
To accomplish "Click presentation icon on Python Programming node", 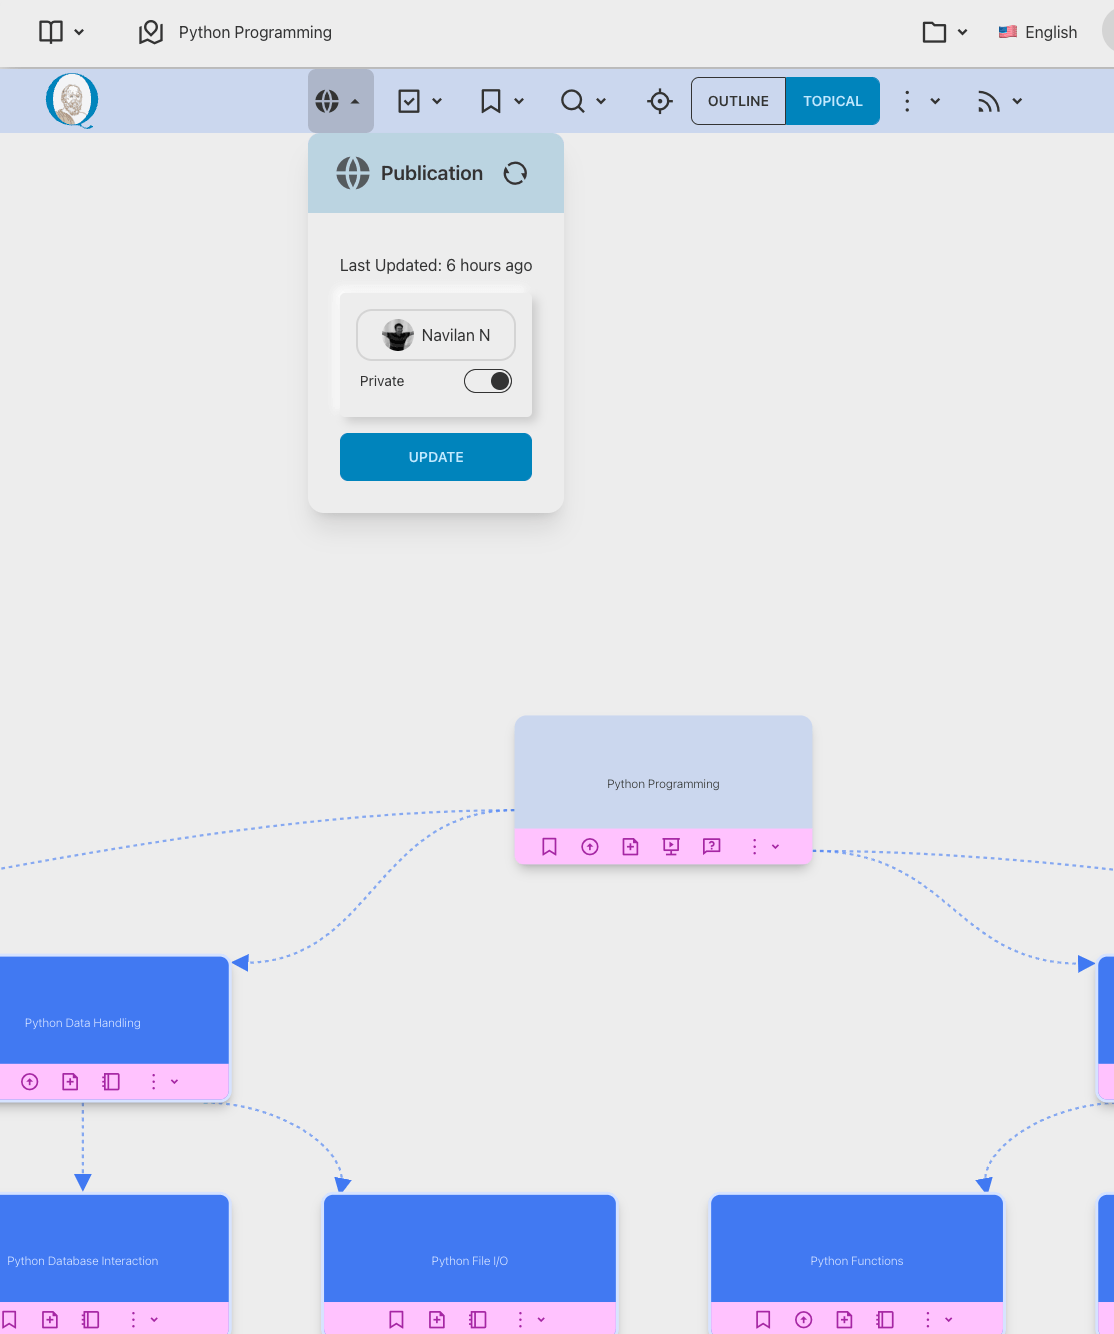I will pos(671,847).
